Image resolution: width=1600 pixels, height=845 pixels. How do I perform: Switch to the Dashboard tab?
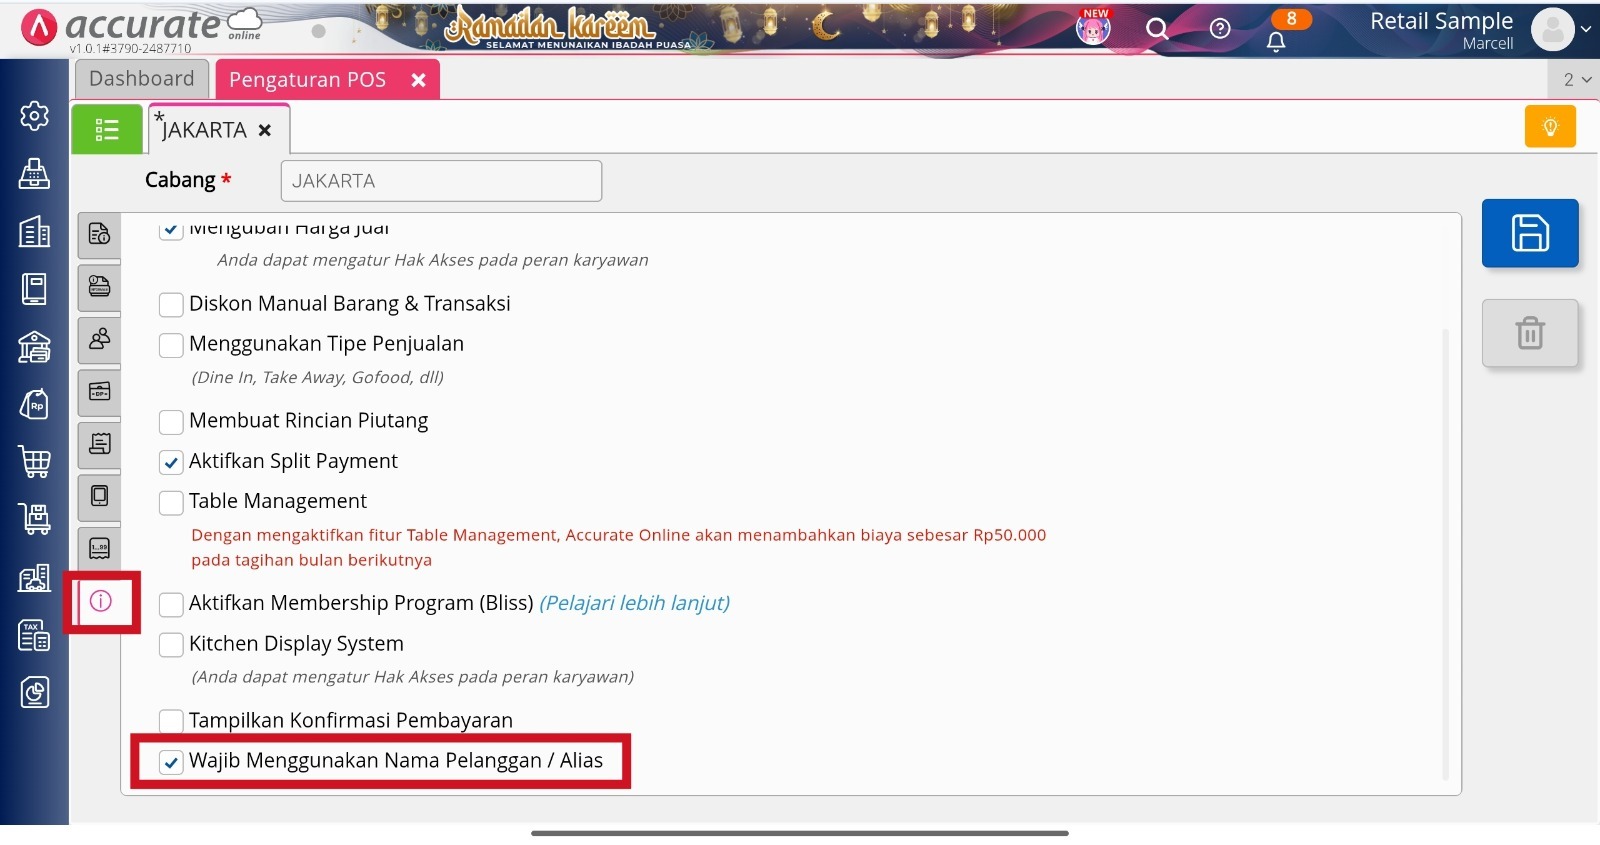(142, 79)
